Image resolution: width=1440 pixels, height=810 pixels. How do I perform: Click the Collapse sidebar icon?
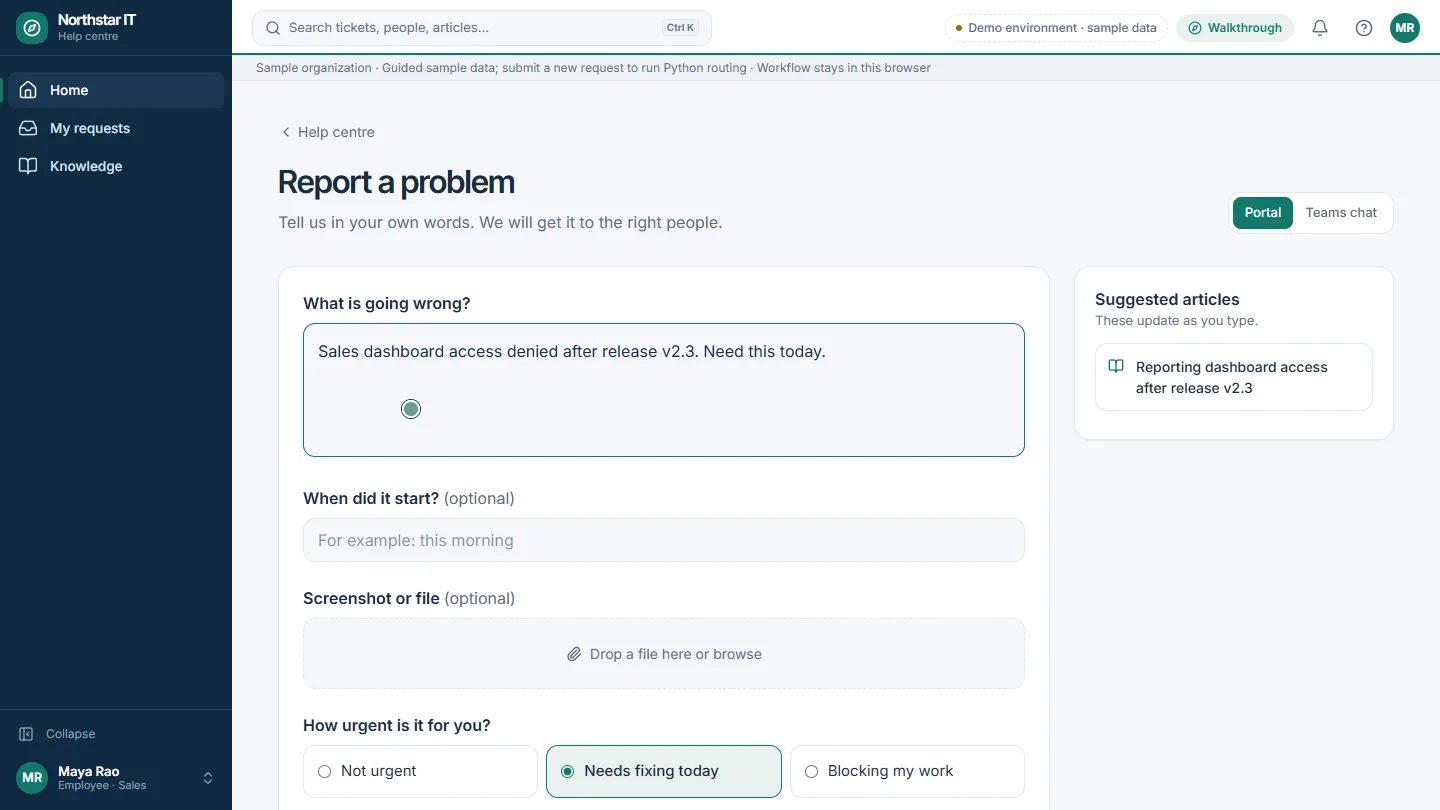click(26, 734)
